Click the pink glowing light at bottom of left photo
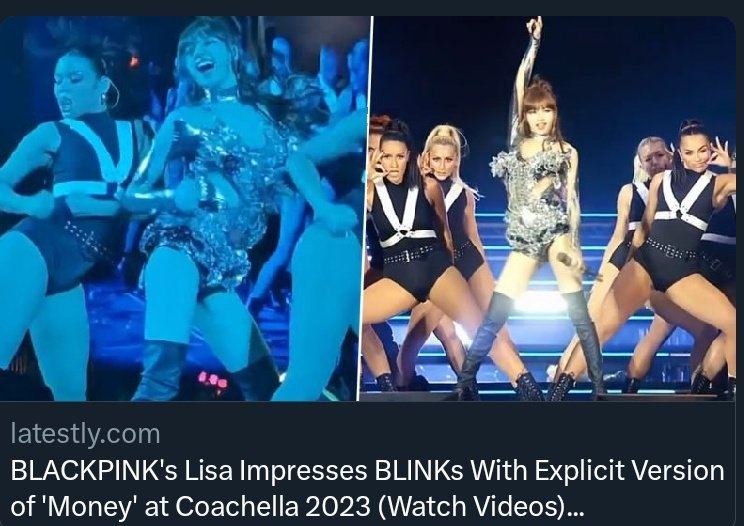Screen dimensions: 744x526 pyautogui.click(x=213, y=381)
